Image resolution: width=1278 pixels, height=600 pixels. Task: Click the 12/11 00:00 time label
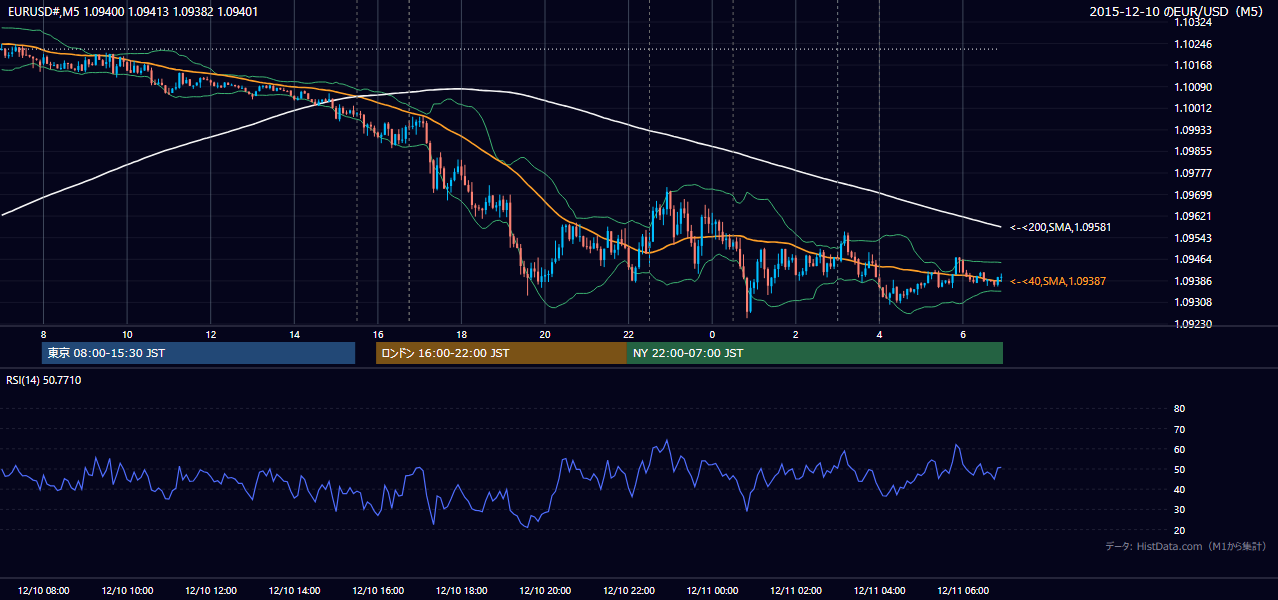(713, 591)
